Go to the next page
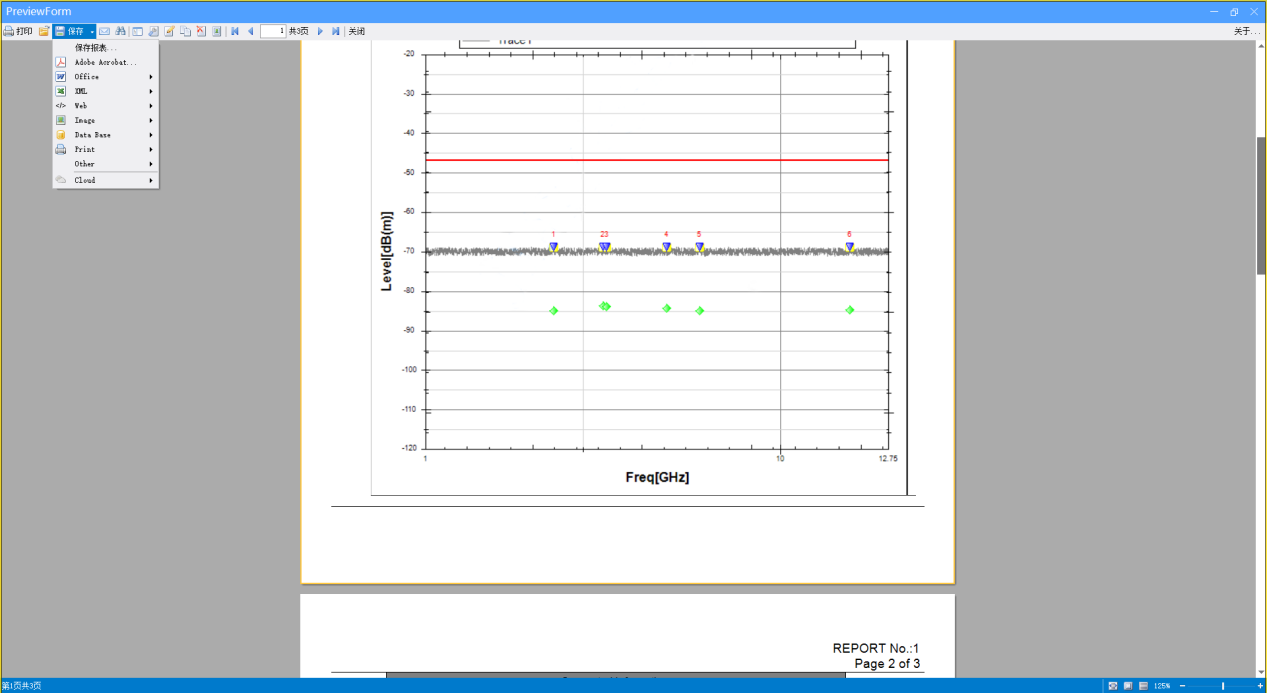This screenshot has width=1267, height=693. [x=320, y=31]
